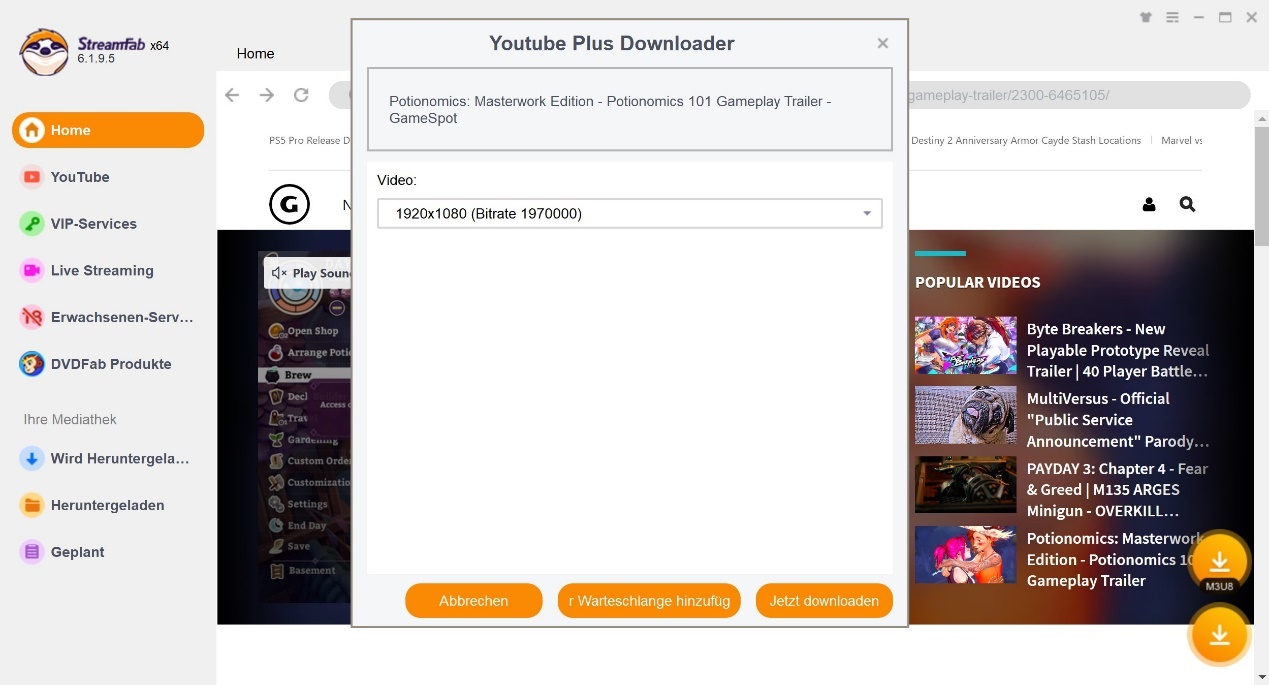
Task: Add video to Warteschlange queue
Action: (x=649, y=601)
